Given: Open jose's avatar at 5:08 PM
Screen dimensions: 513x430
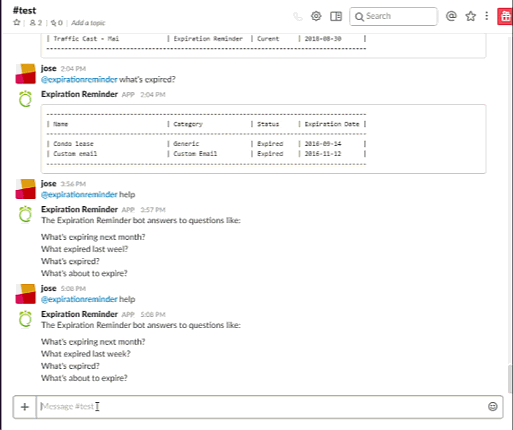Looking at the screenshot, I should (x=25, y=294).
